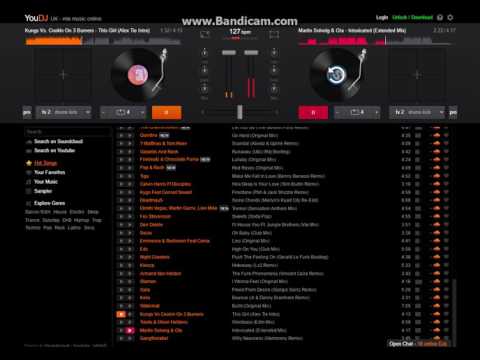
Task: Click the left channel volume fader
Action: 229,53
